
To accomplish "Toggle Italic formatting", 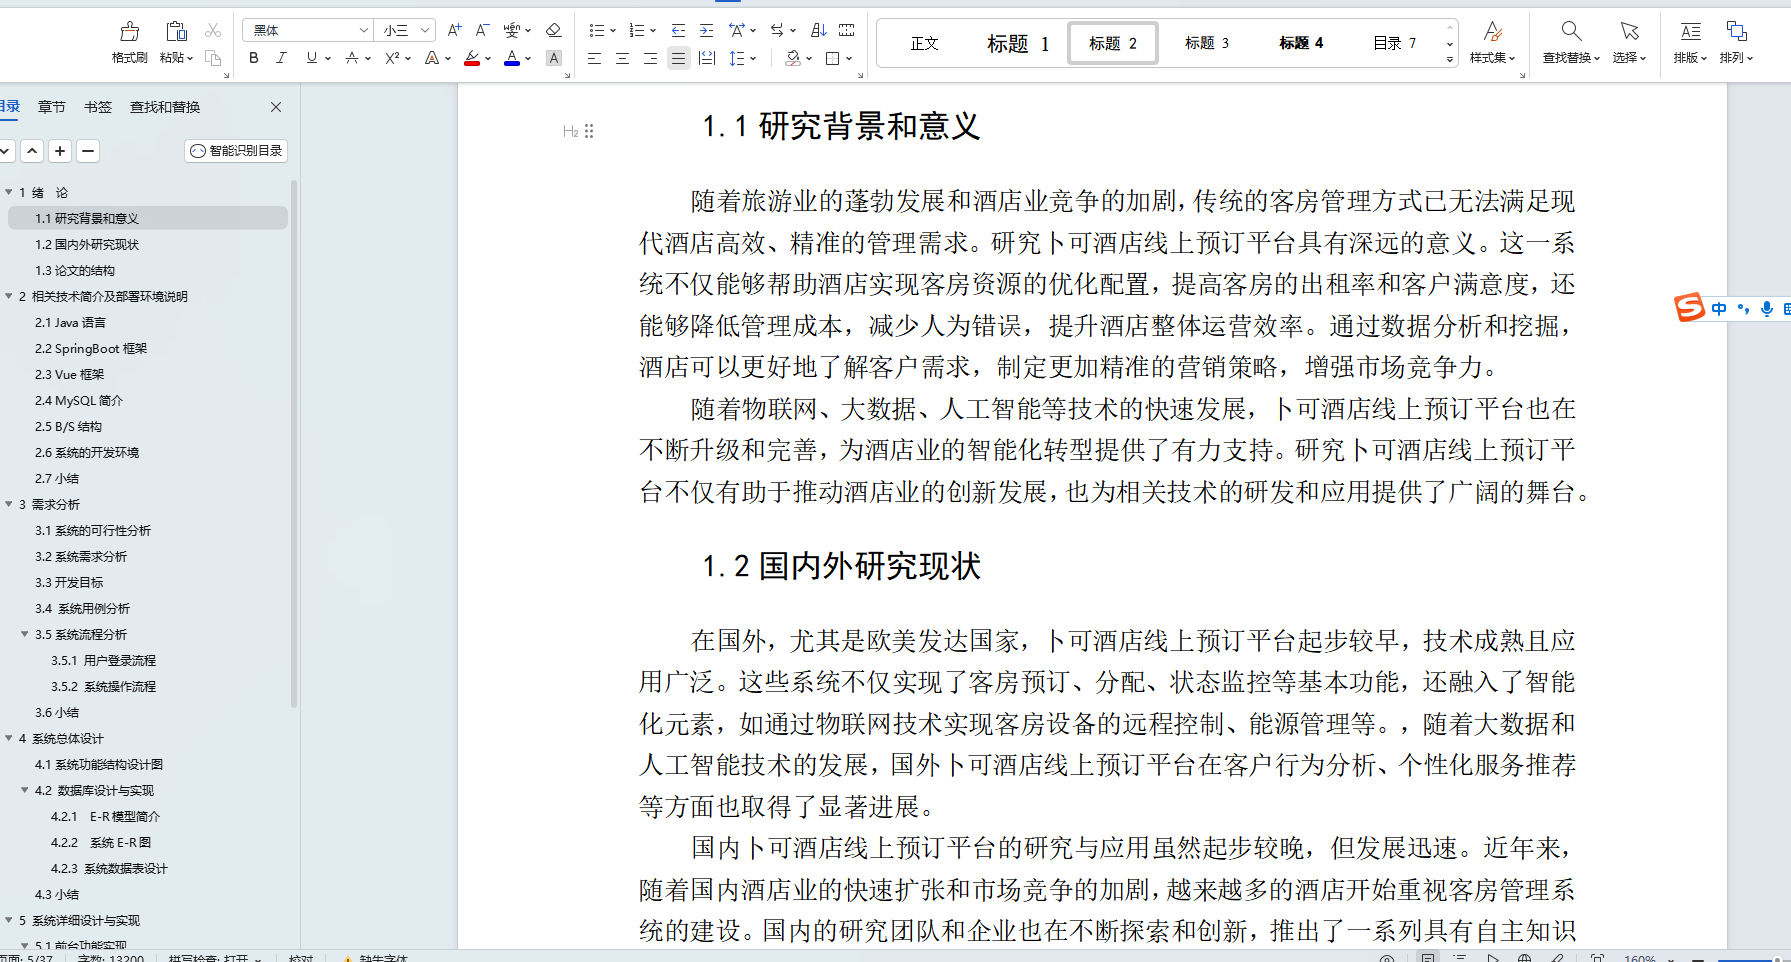I will click(x=281, y=58).
